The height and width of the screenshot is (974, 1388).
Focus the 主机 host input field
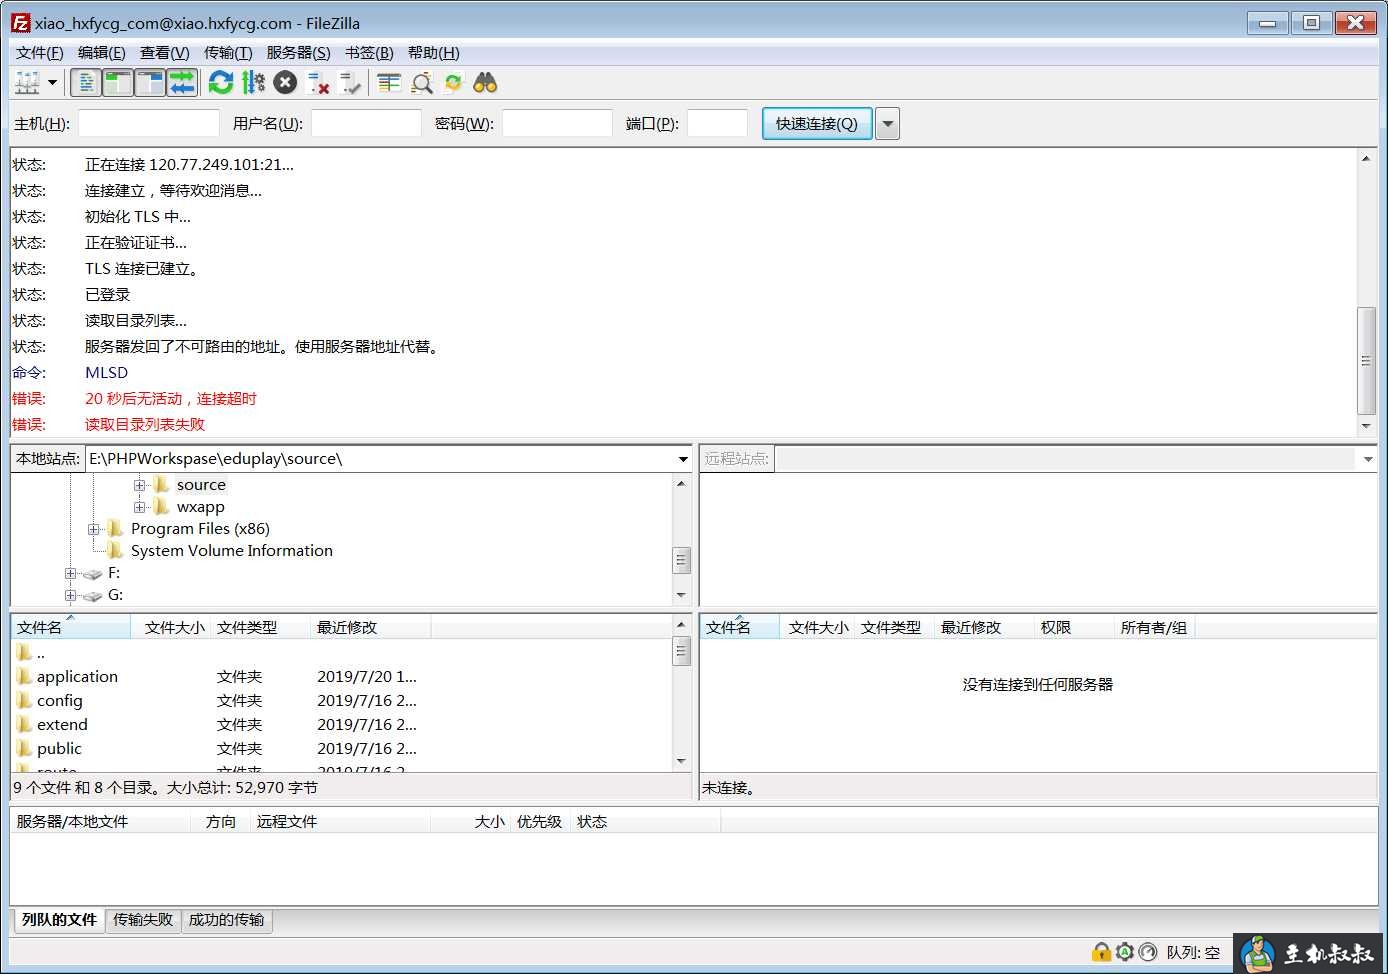[149, 123]
